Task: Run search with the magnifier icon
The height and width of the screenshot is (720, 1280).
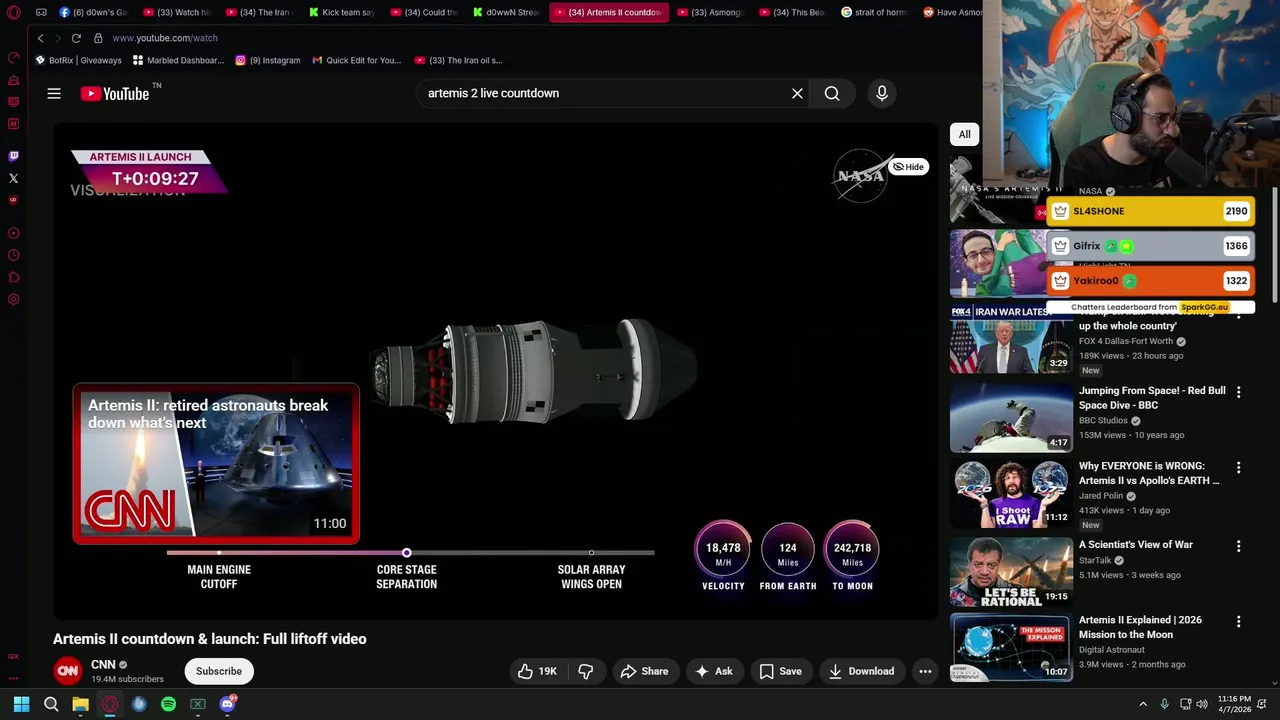Action: [x=832, y=93]
